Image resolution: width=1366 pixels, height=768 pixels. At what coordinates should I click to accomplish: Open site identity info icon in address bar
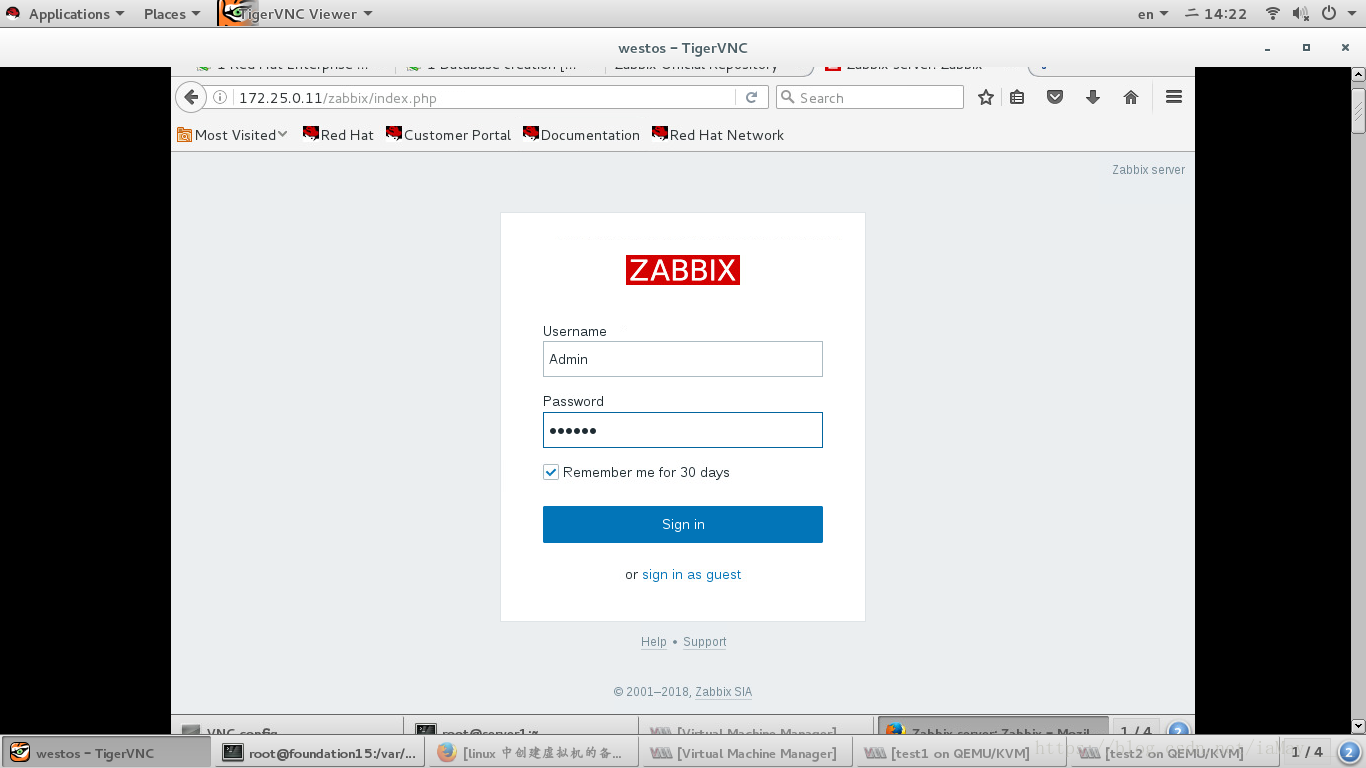pos(220,97)
